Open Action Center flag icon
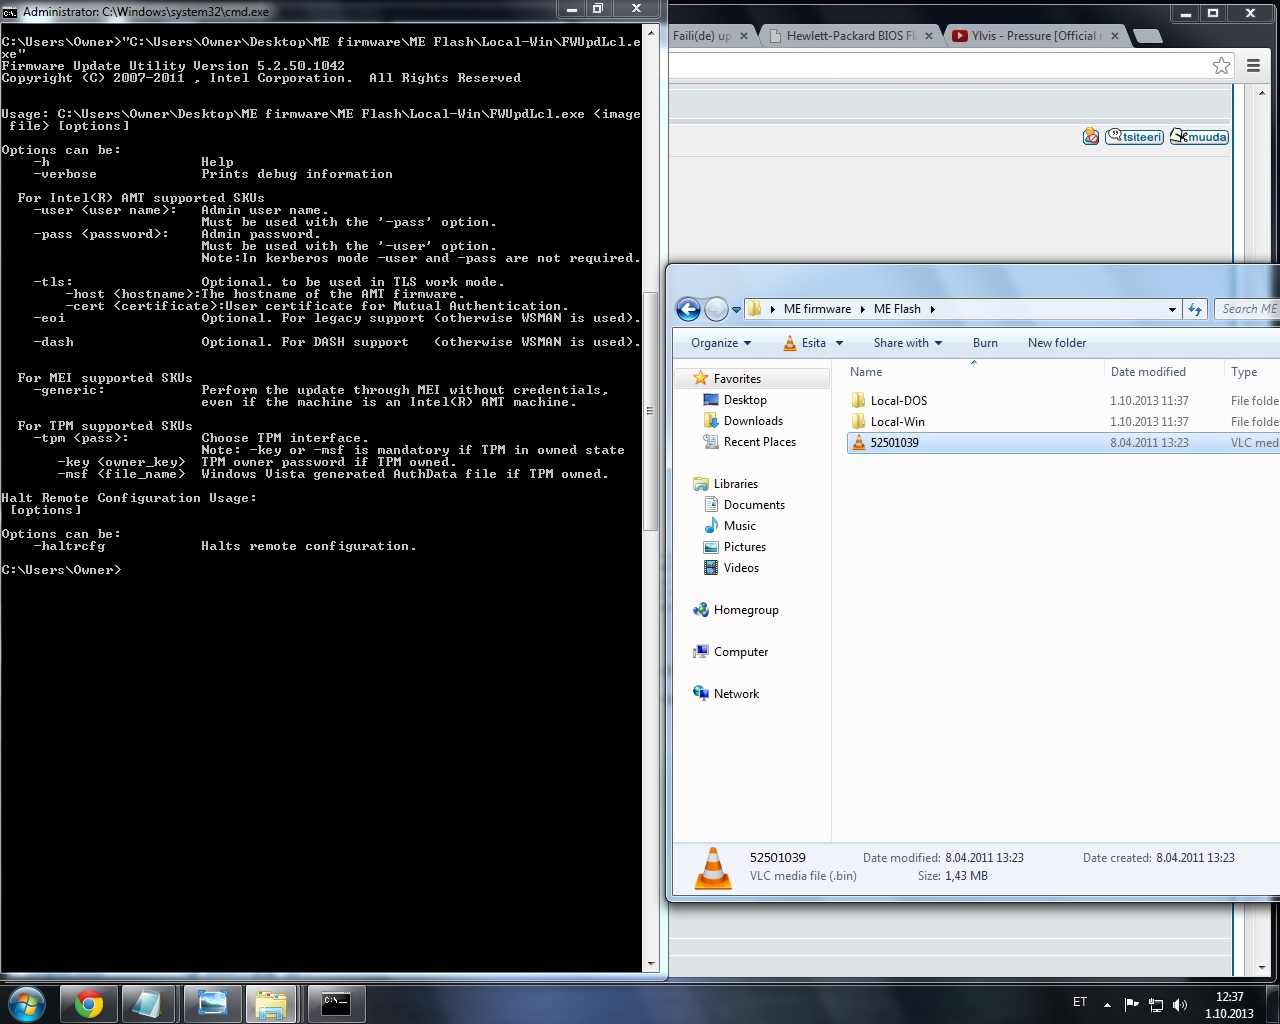Viewport: 1280px width, 1024px height. click(x=1132, y=1004)
